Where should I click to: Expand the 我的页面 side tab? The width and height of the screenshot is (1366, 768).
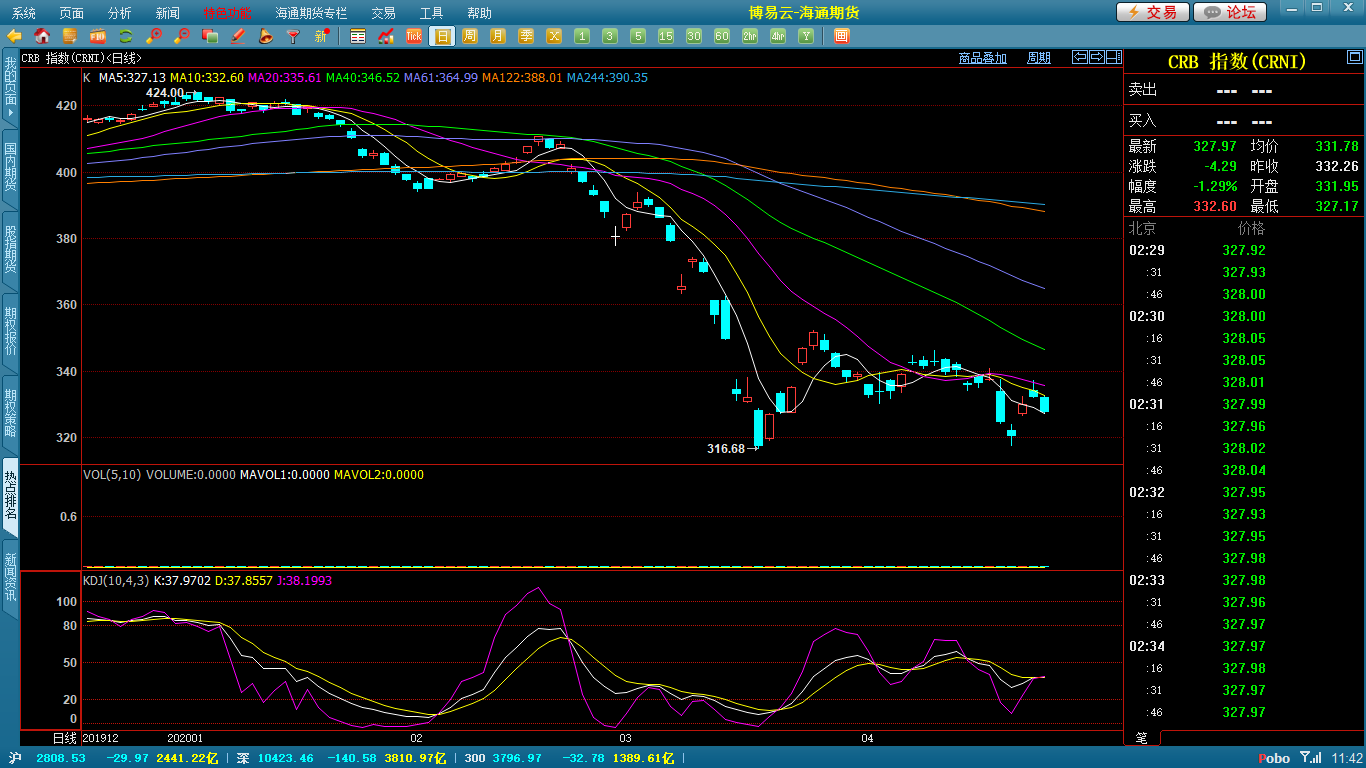[x=10, y=88]
